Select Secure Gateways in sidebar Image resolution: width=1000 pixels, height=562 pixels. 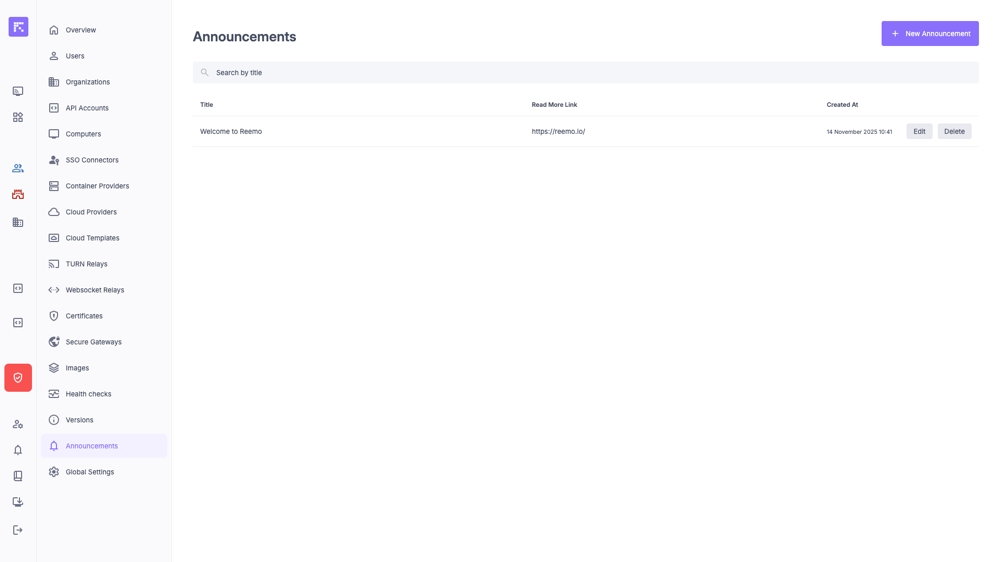(x=93, y=342)
